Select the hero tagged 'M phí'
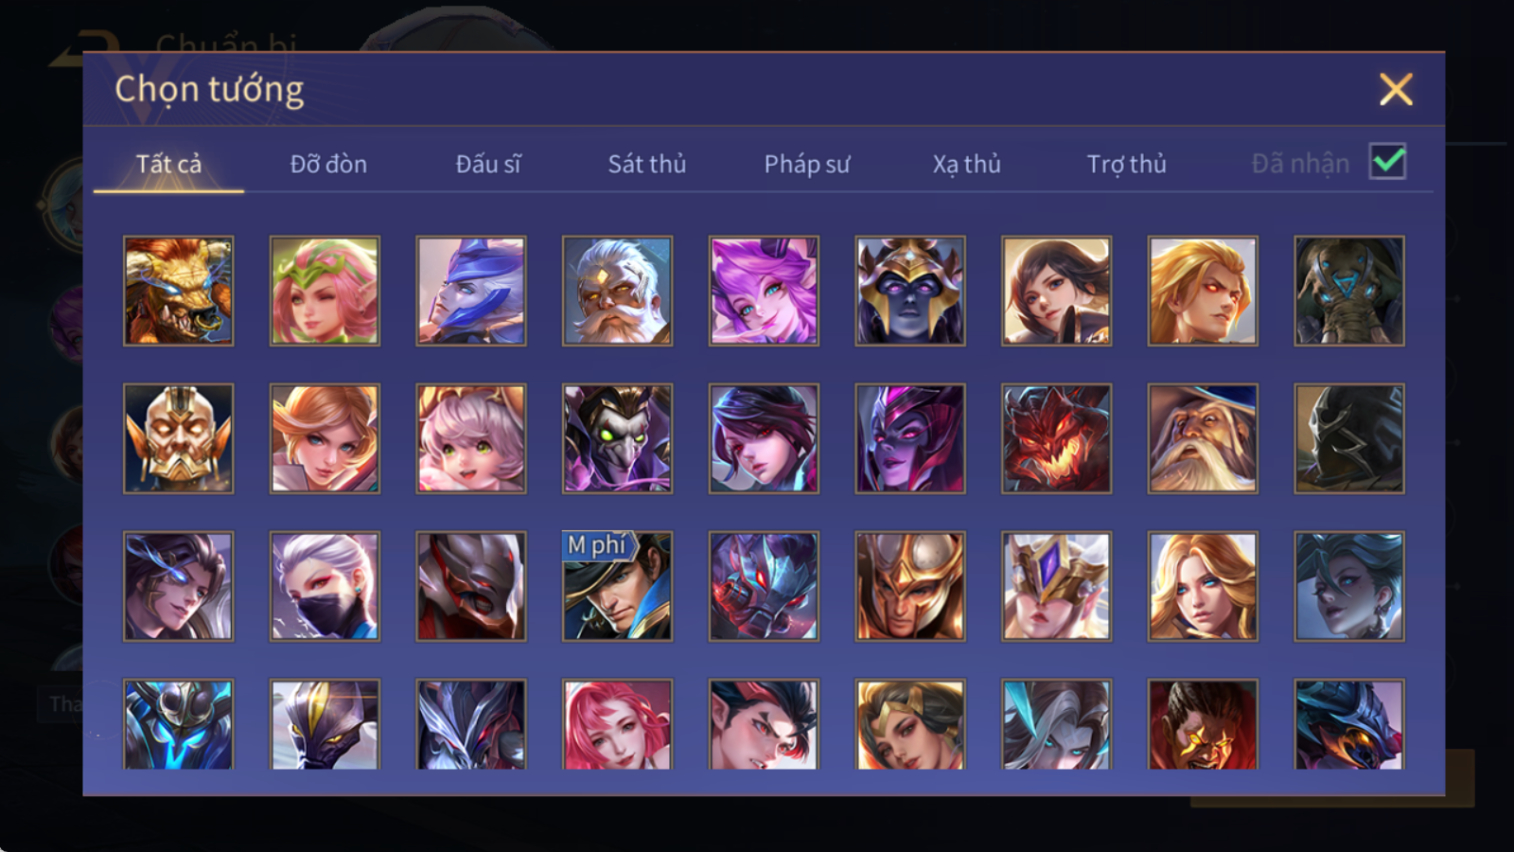Screen dimensions: 1514x852 click(x=617, y=586)
